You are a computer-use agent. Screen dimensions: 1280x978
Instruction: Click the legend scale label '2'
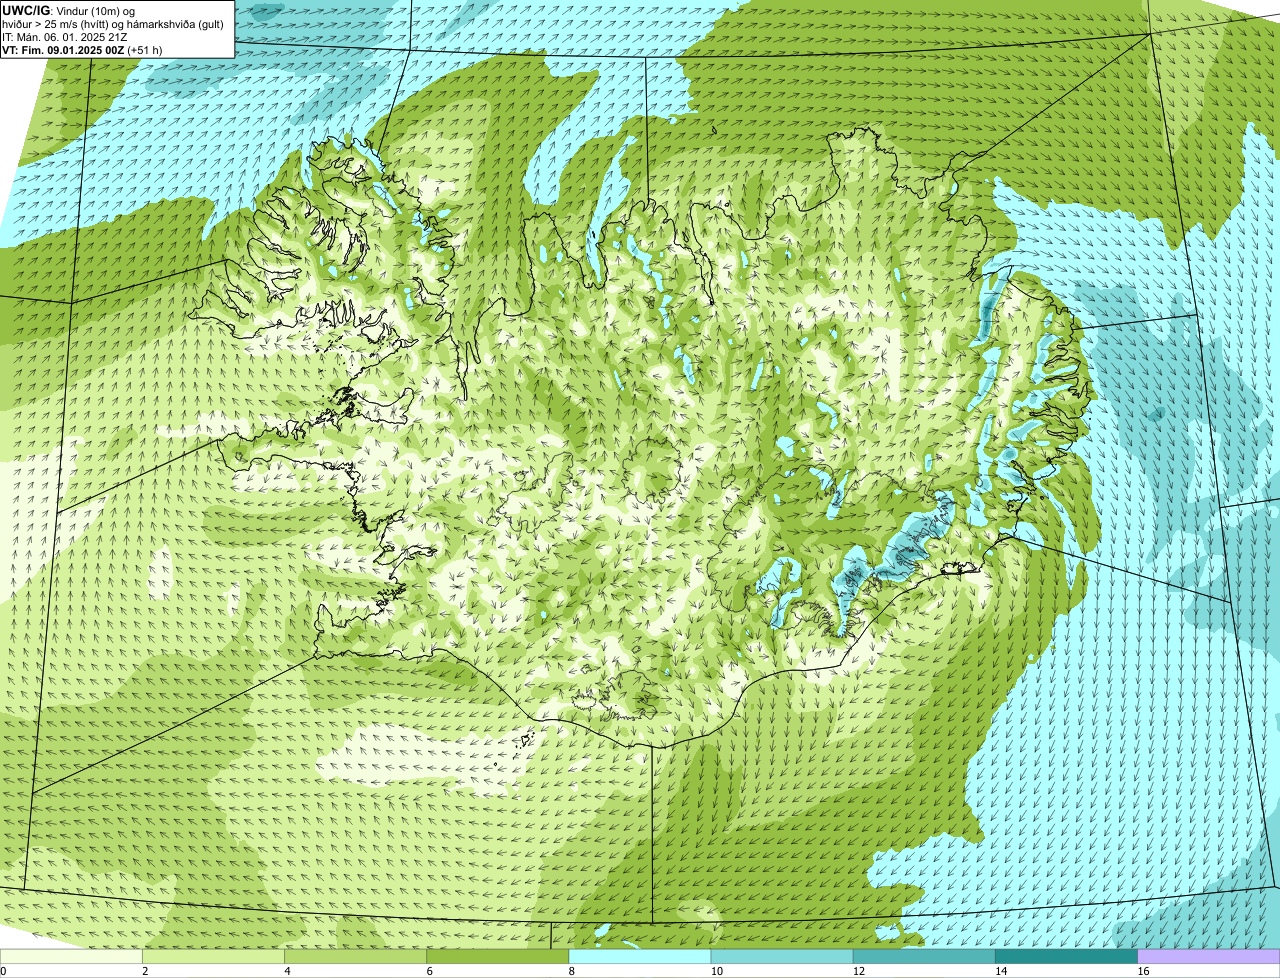[x=145, y=971]
